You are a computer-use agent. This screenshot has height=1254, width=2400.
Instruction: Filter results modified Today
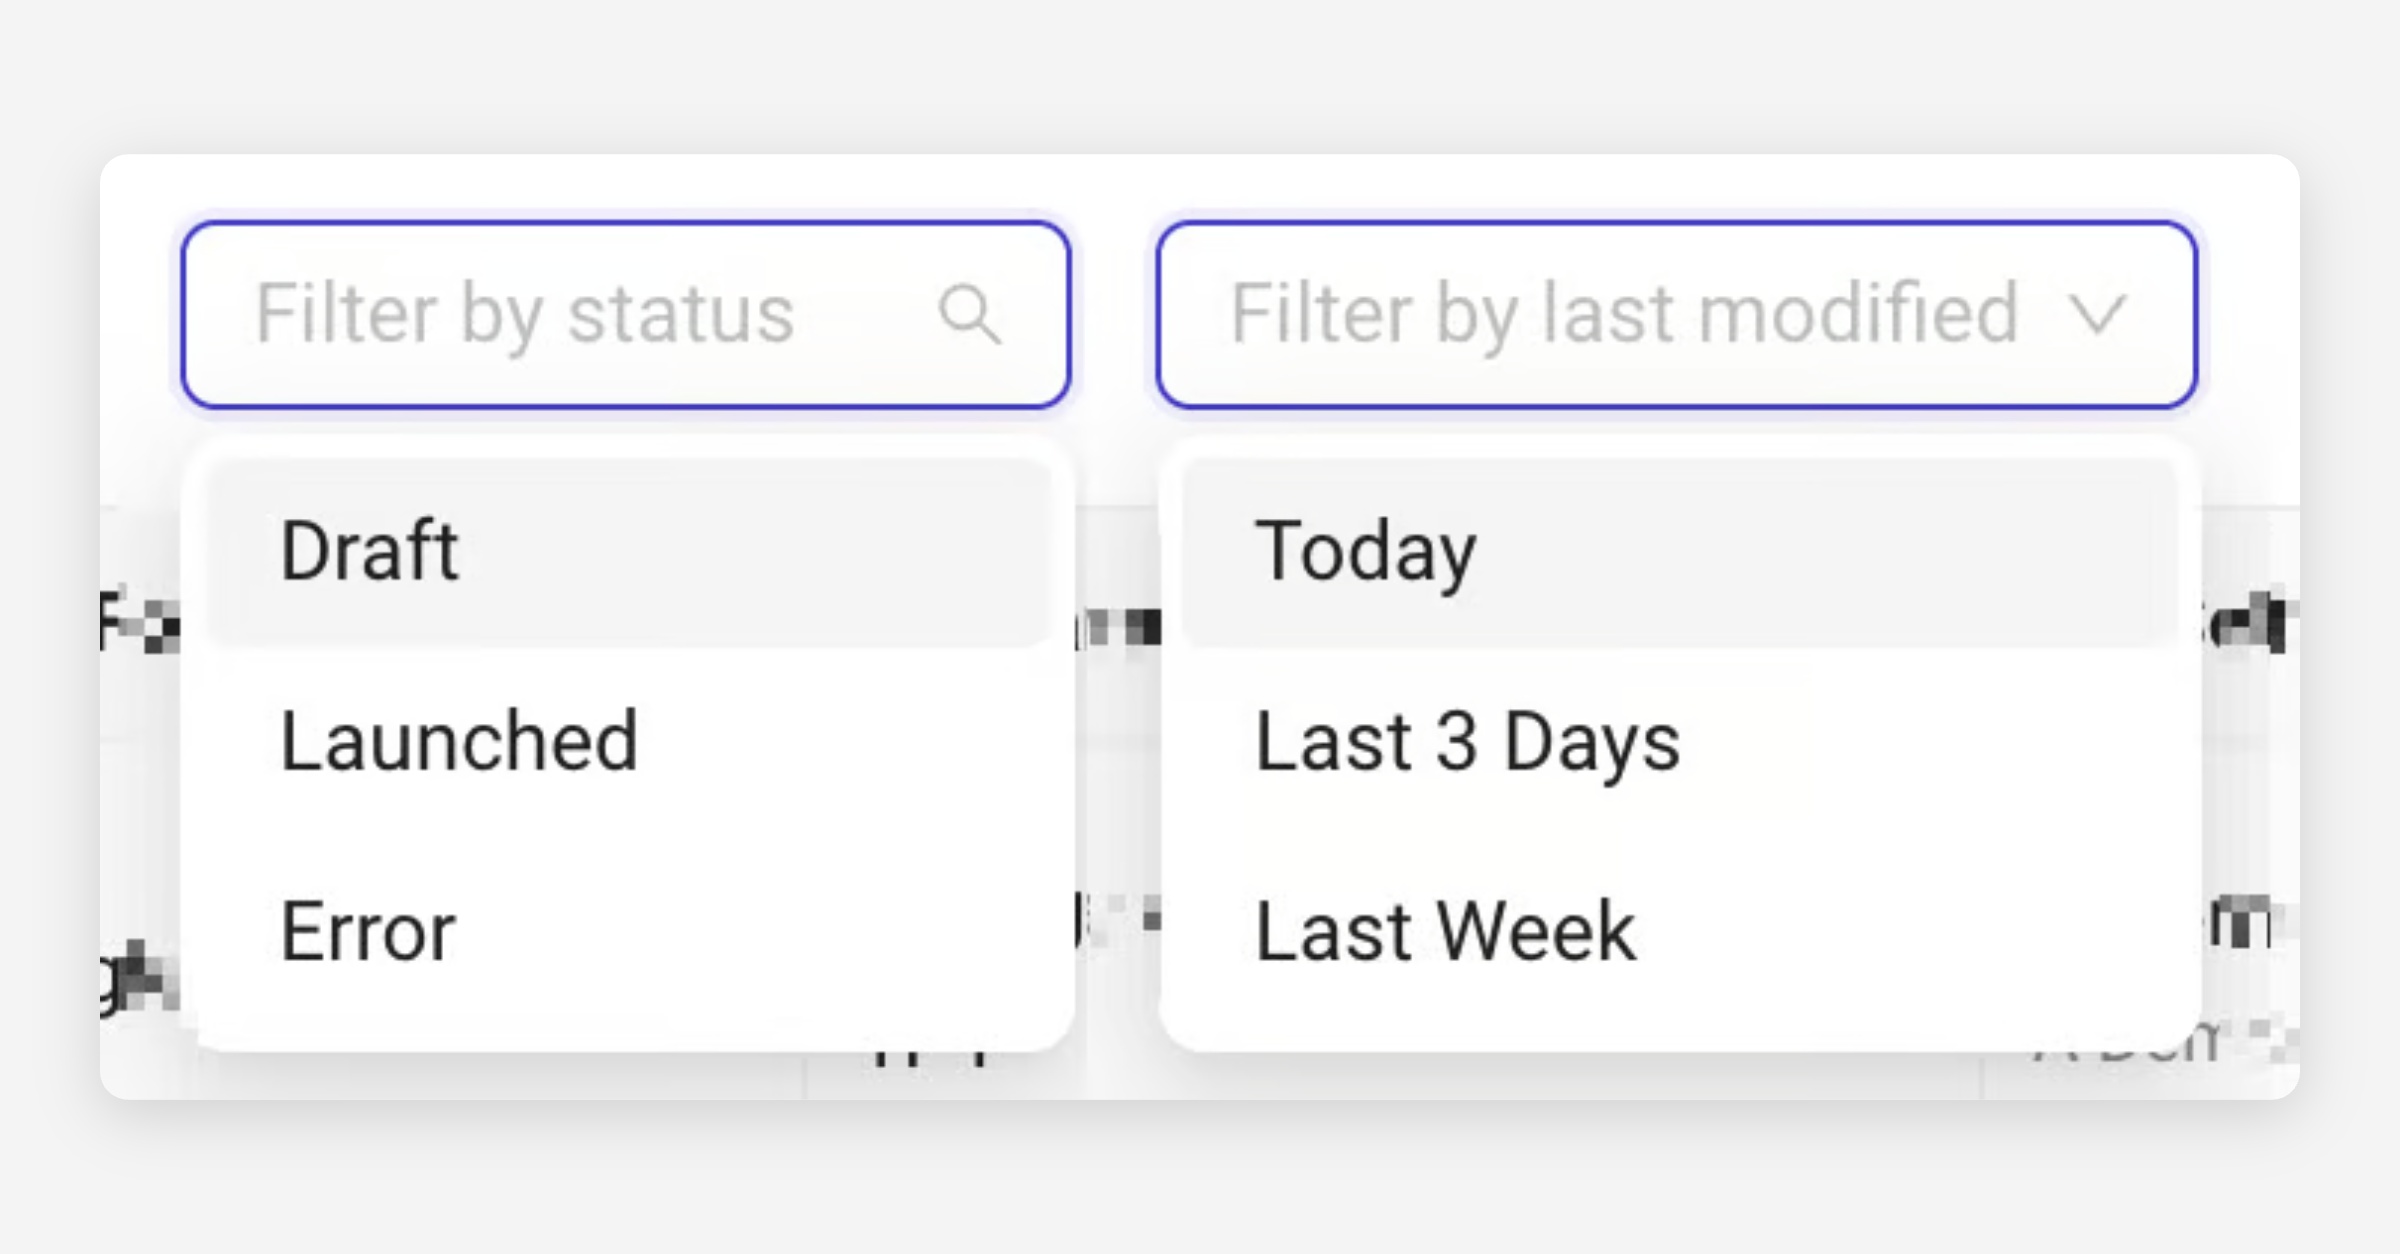tap(1365, 552)
